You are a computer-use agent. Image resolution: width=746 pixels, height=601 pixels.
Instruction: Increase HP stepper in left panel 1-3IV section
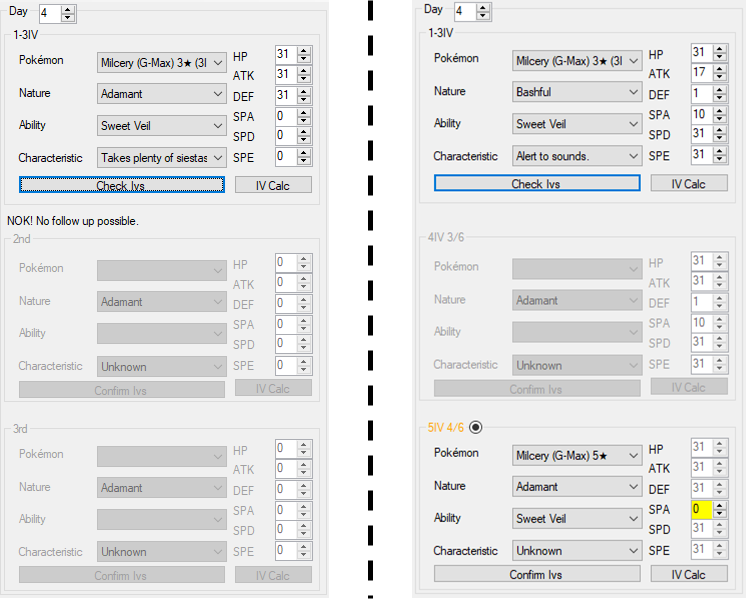304,49
